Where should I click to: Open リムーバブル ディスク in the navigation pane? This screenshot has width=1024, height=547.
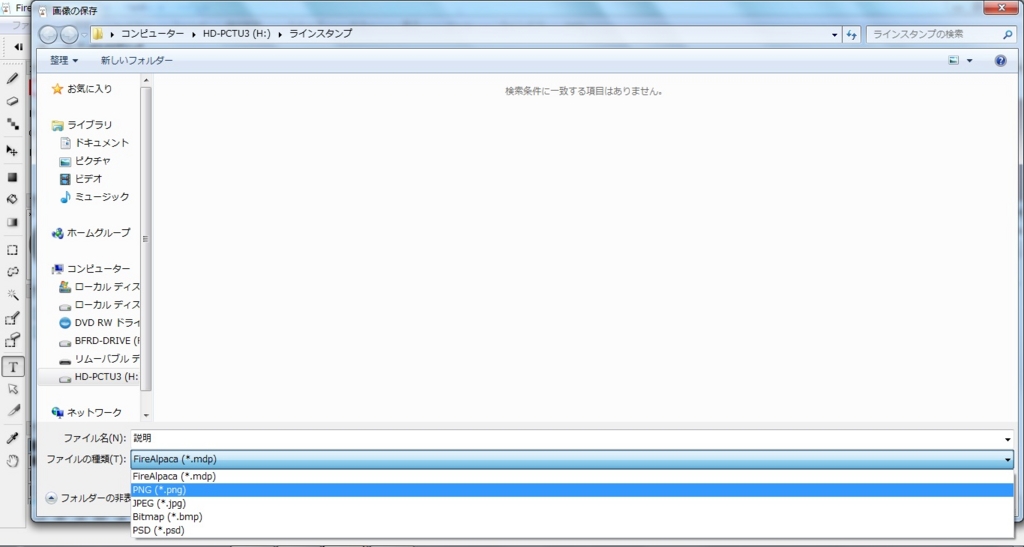[99, 359]
